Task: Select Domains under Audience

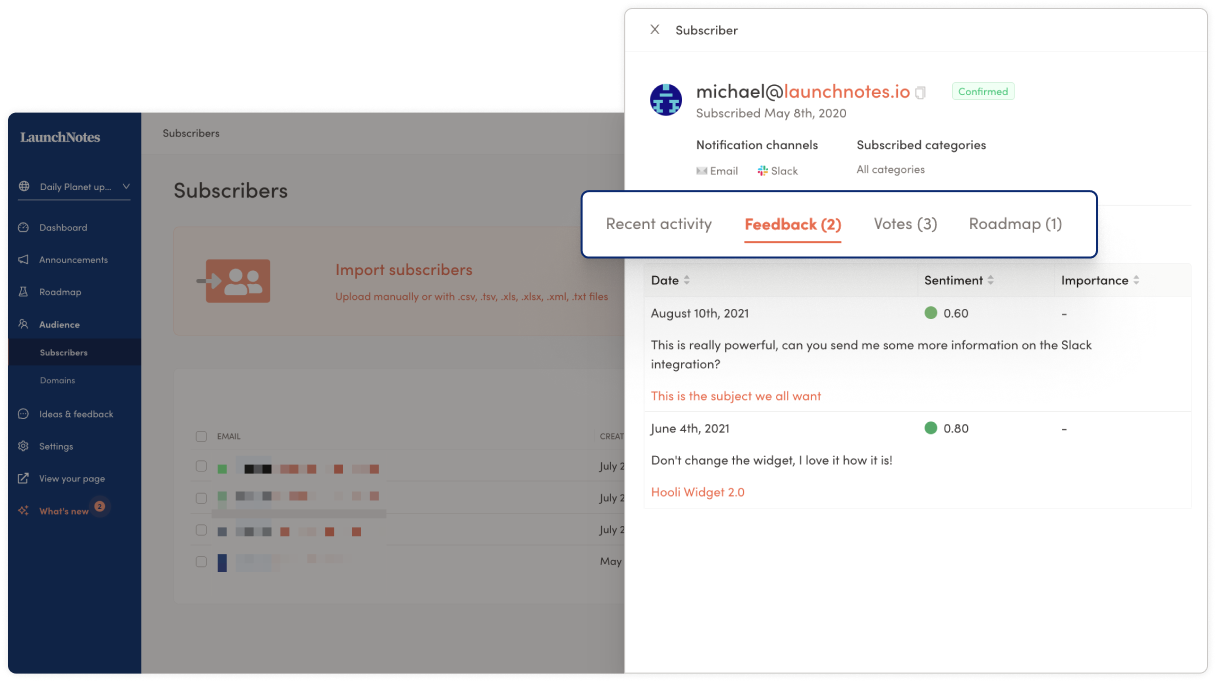Action: coord(57,381)
